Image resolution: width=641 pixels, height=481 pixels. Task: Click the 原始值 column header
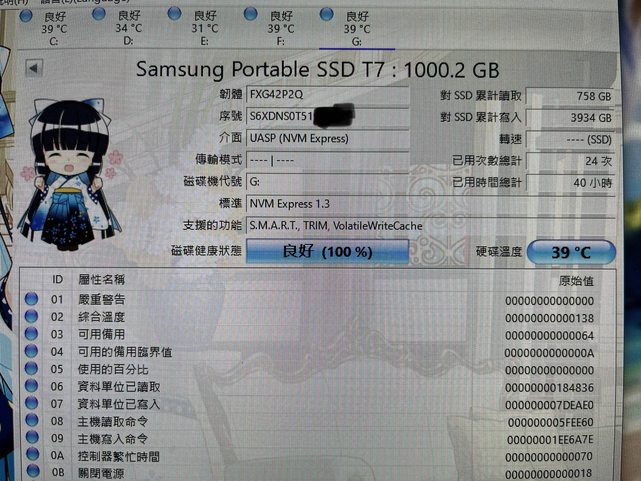pos(574,281)
